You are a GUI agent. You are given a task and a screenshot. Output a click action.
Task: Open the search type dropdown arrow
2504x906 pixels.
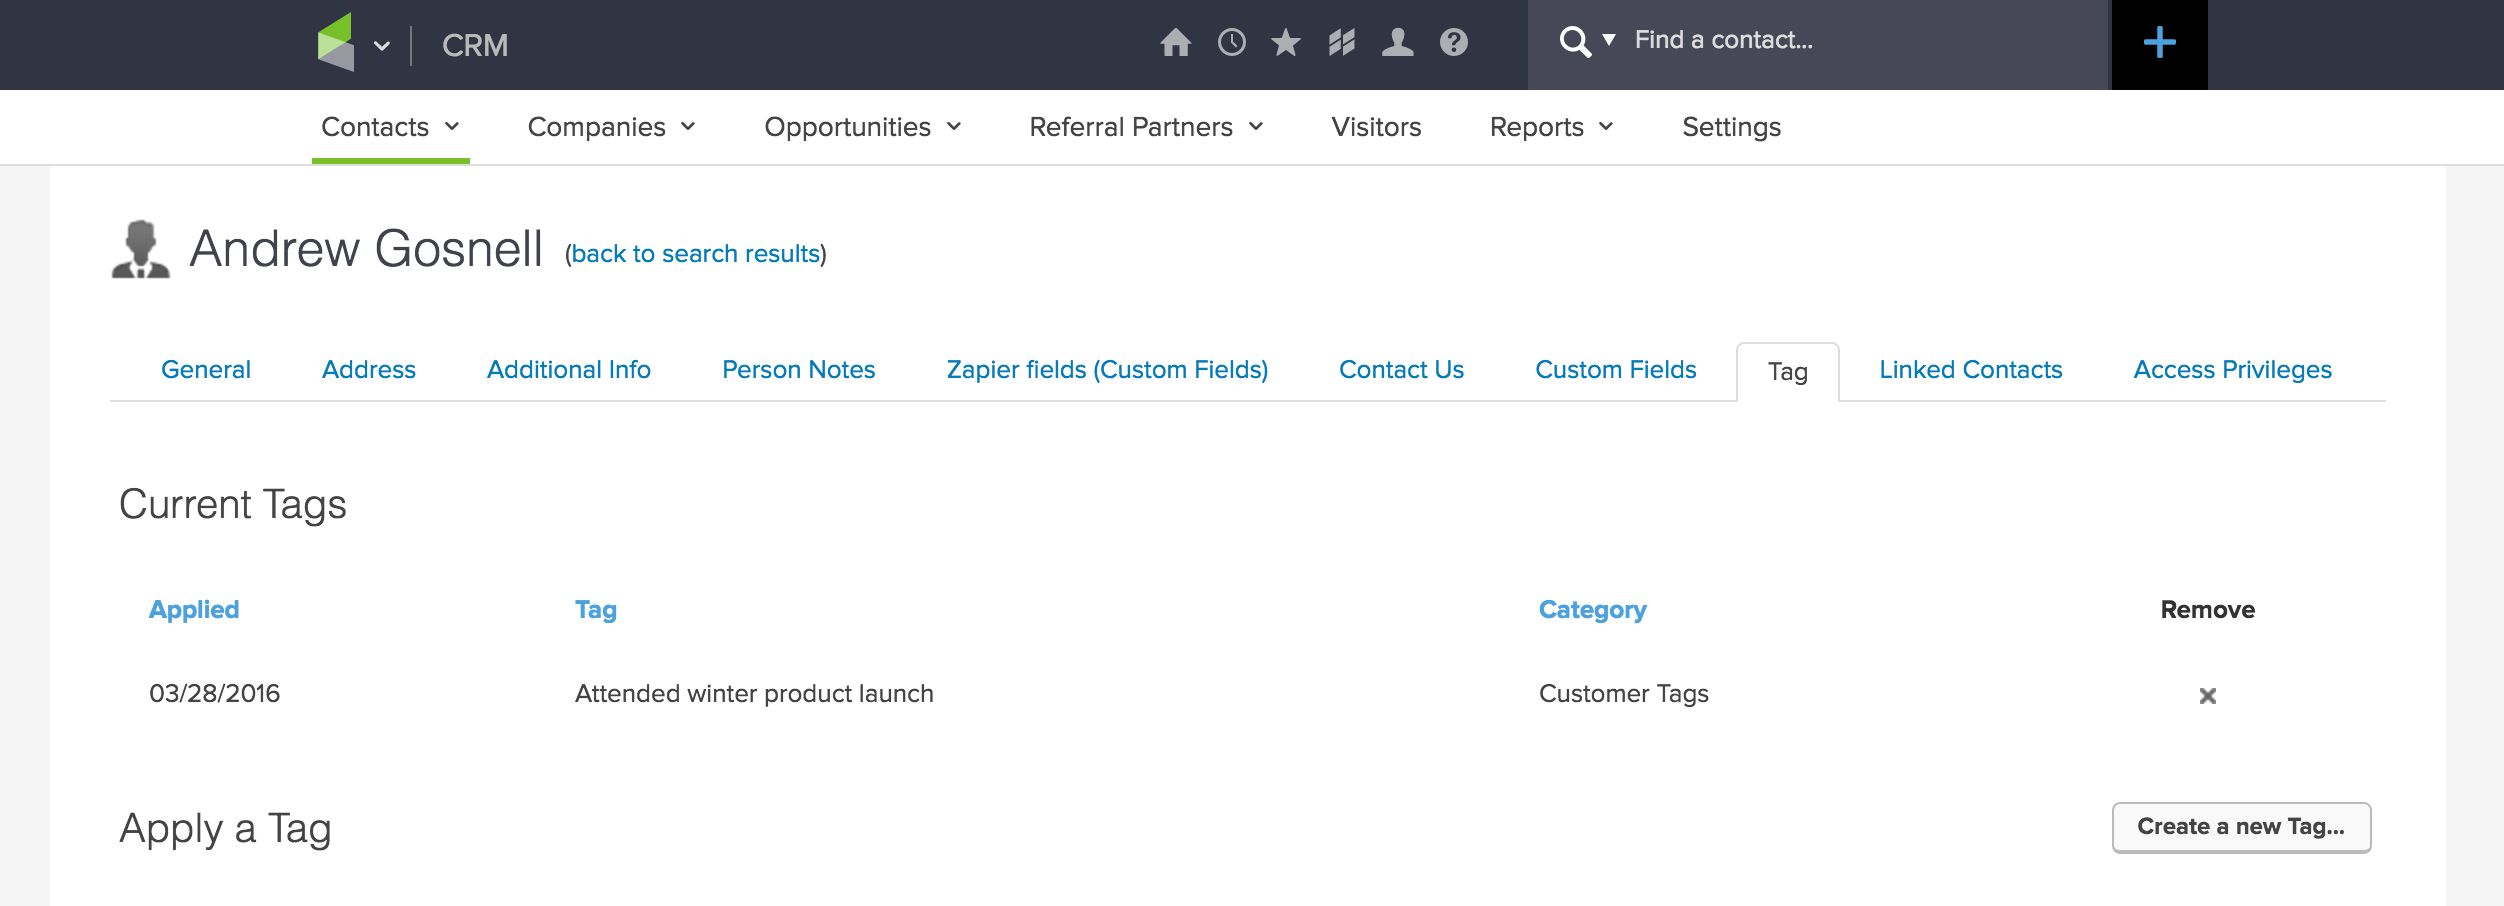[x=1609, y=40]
